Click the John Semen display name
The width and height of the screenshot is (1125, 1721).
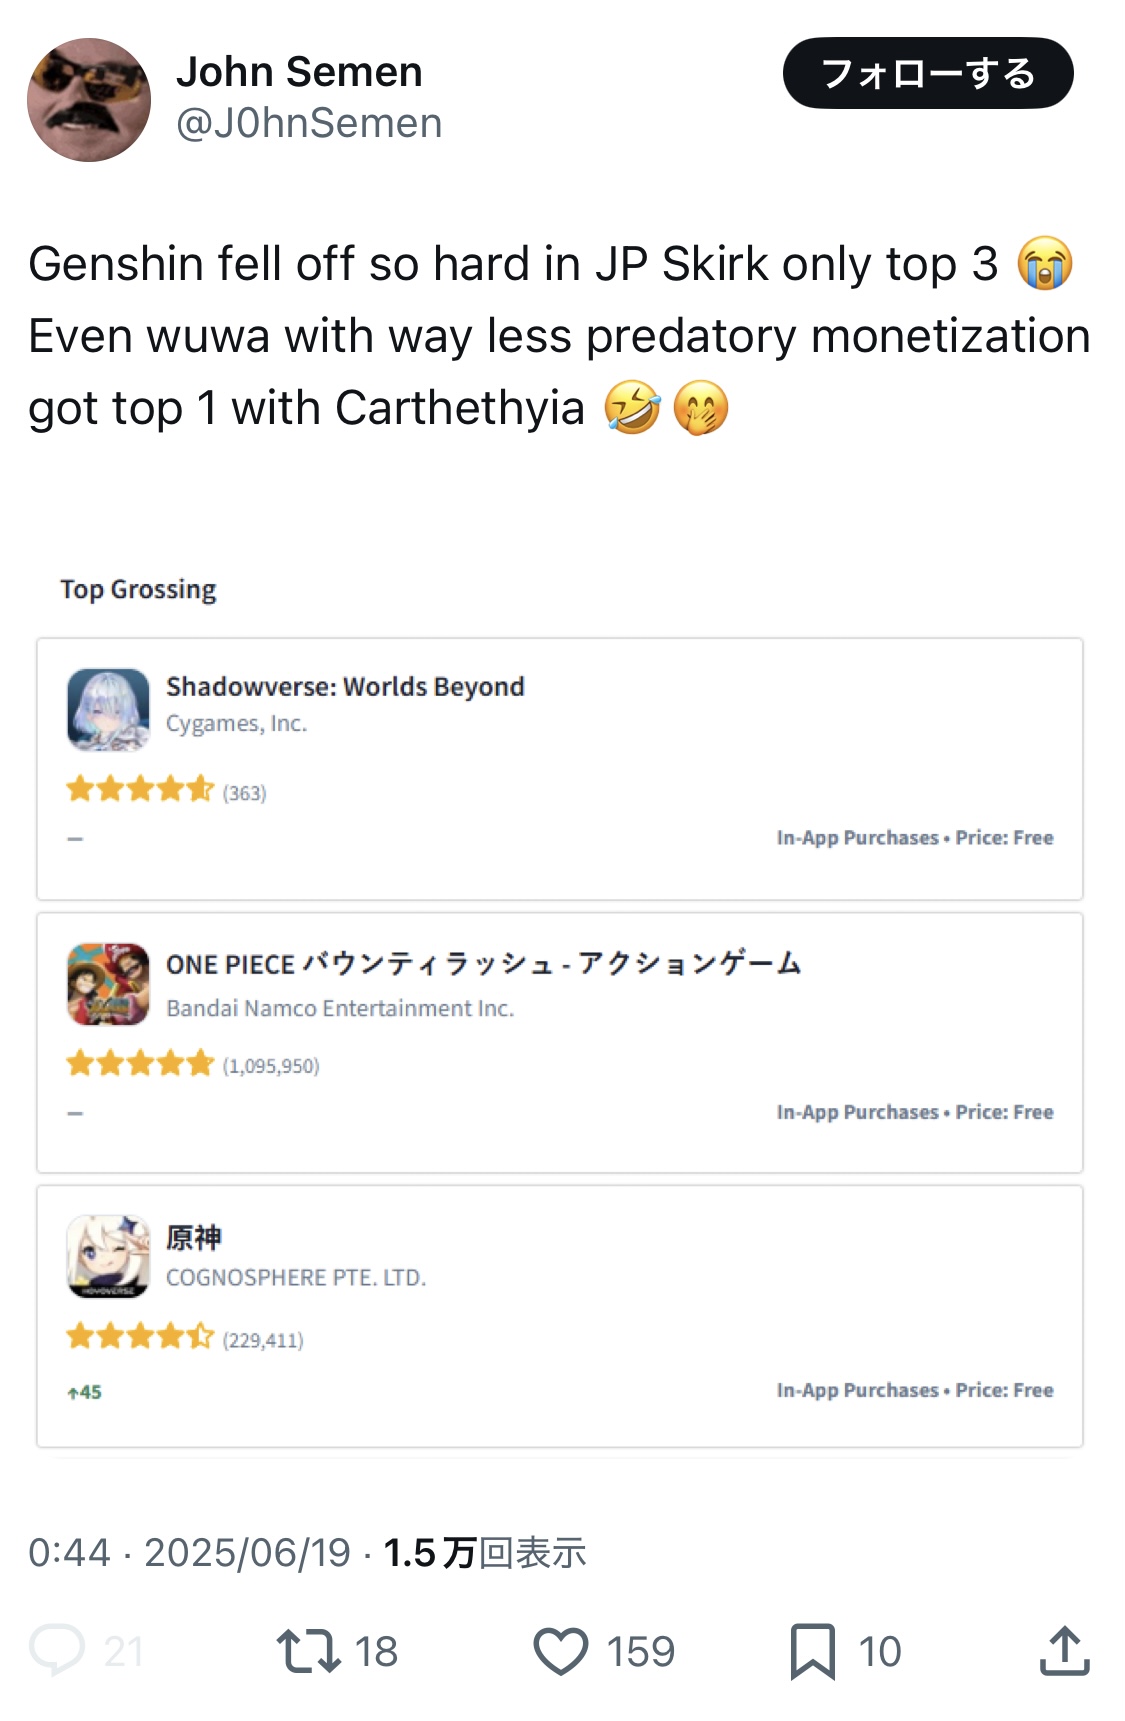click(299, 72)
